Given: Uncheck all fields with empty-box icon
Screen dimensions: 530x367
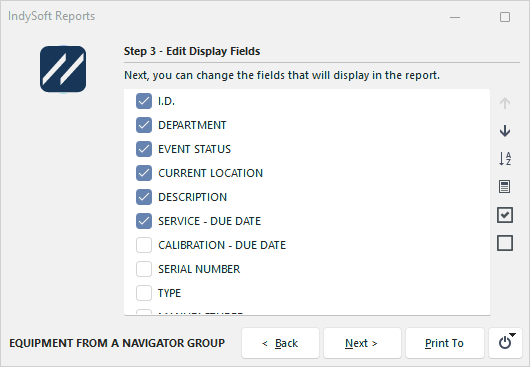Looking at the screenshot, I should [x=505, y=243].
